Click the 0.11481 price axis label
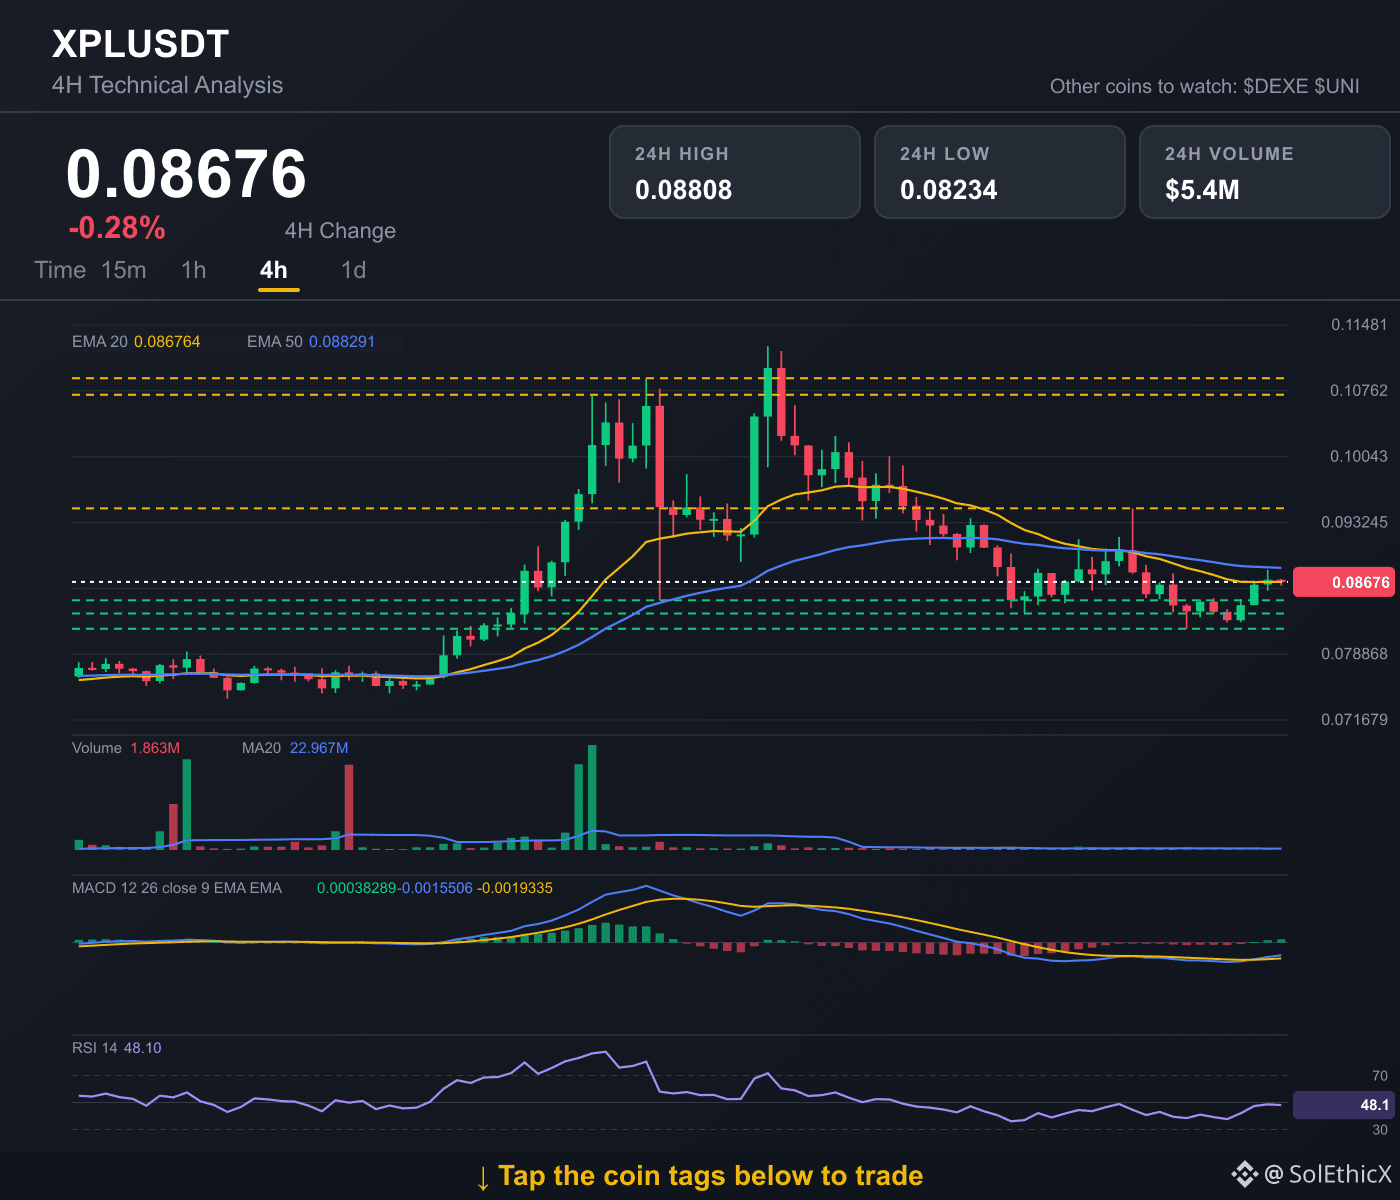The width and height of the screenshot is (1400, 1200). pos(1359,324)
